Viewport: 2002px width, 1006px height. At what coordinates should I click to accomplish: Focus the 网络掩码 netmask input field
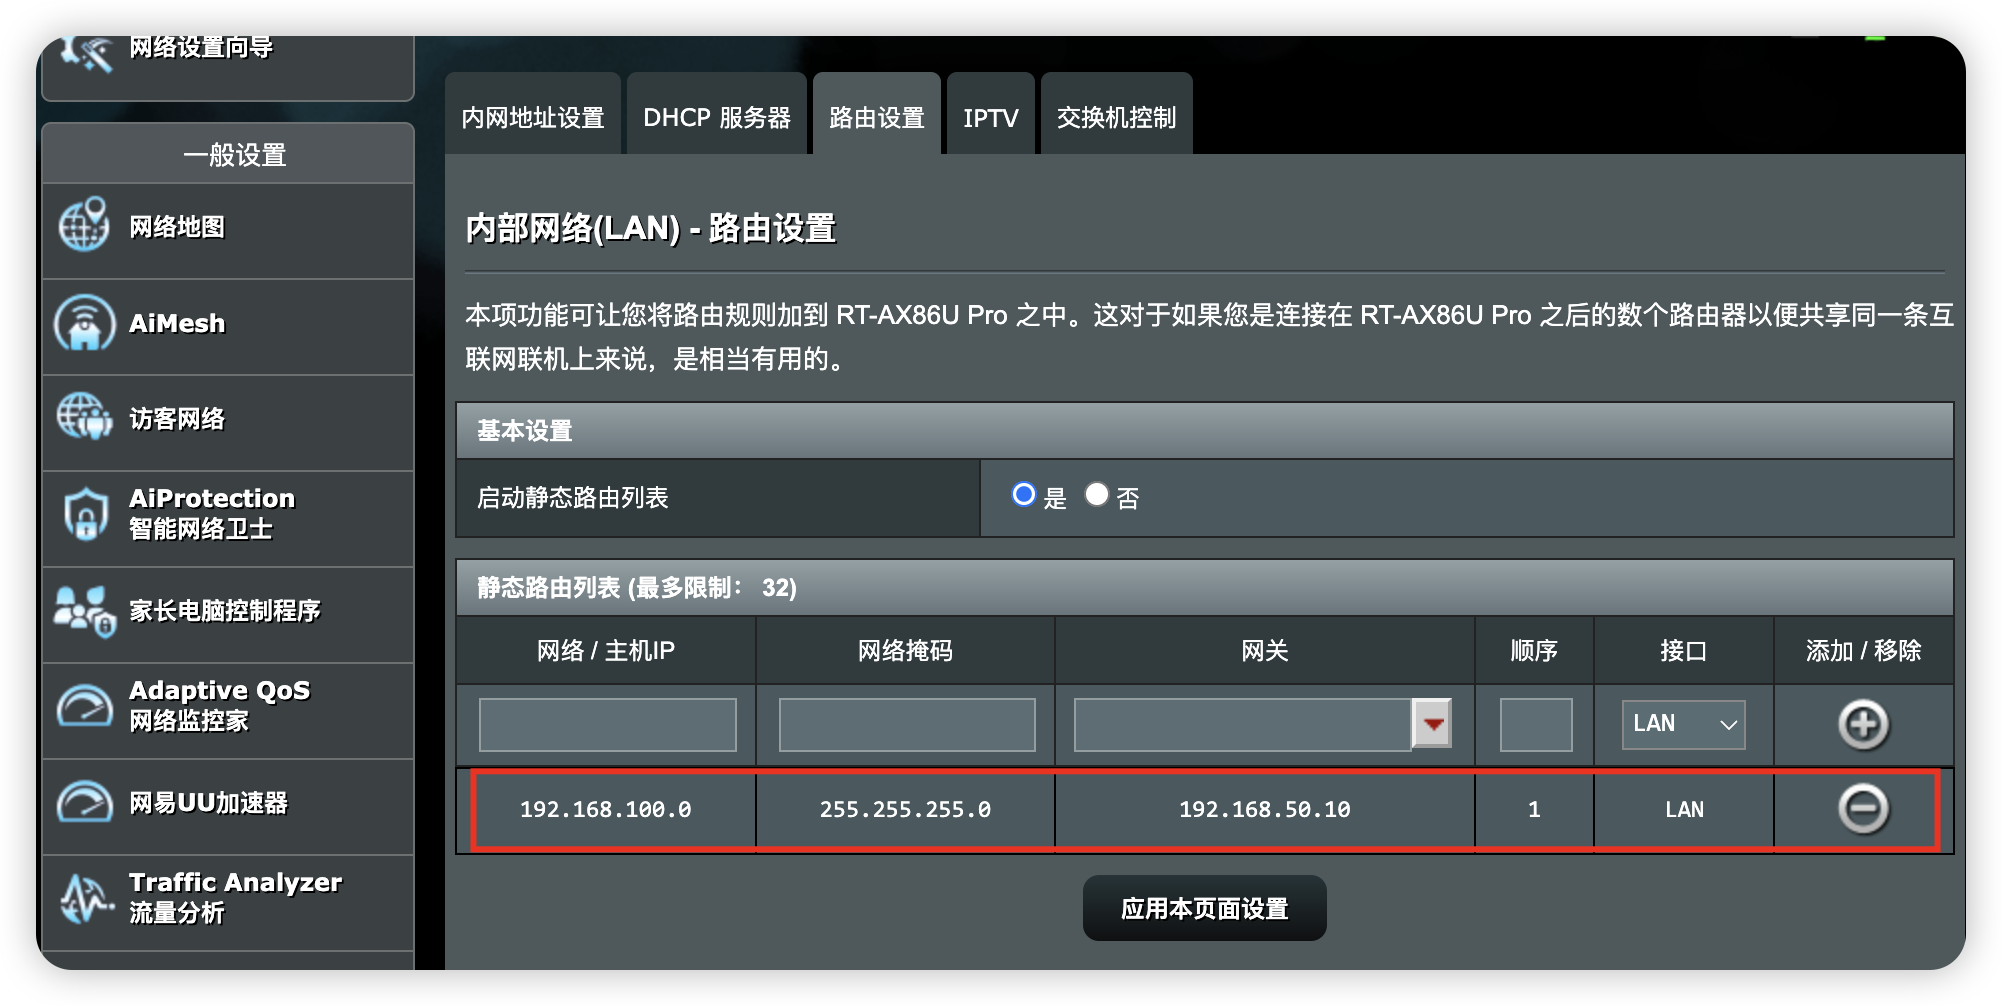(x=906, y=725)
